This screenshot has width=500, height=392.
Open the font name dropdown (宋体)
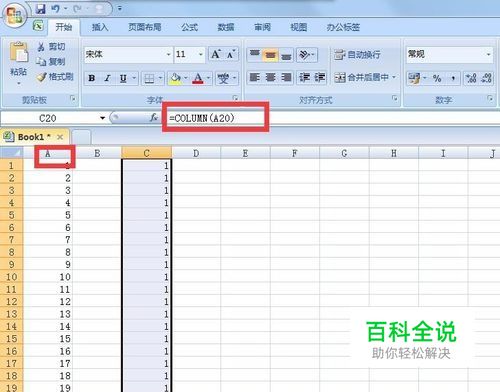[x=168, y=54]
